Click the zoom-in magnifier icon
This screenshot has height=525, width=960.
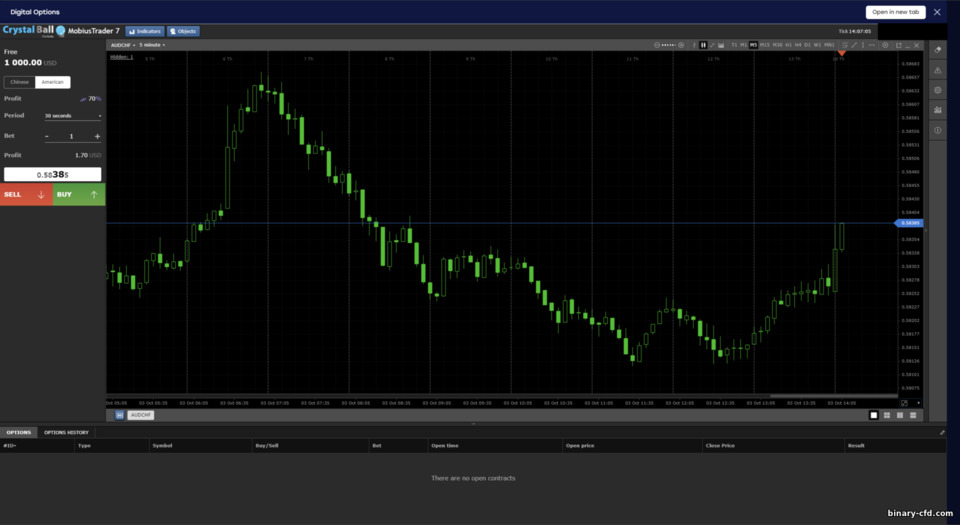681,45
